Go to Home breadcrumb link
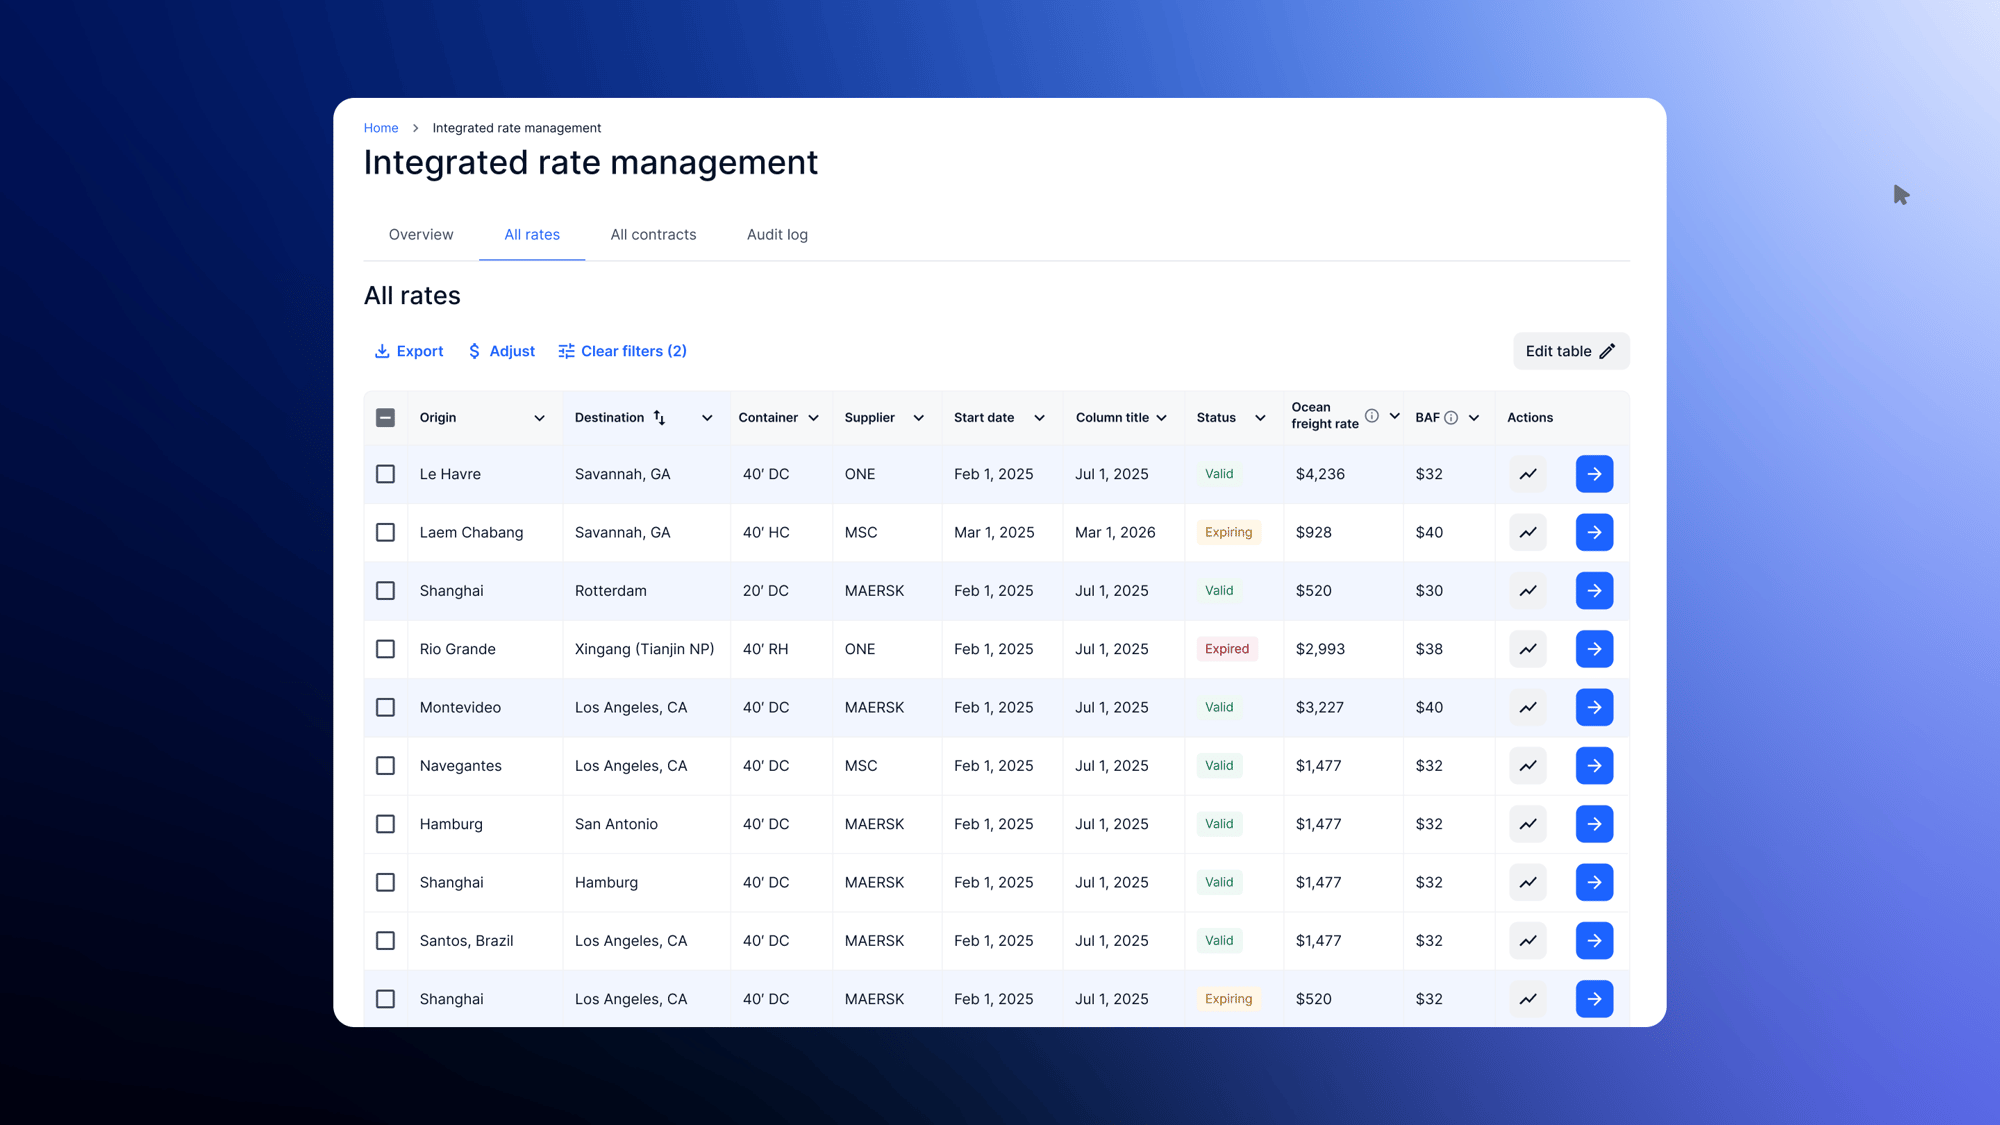 (380, 128)
